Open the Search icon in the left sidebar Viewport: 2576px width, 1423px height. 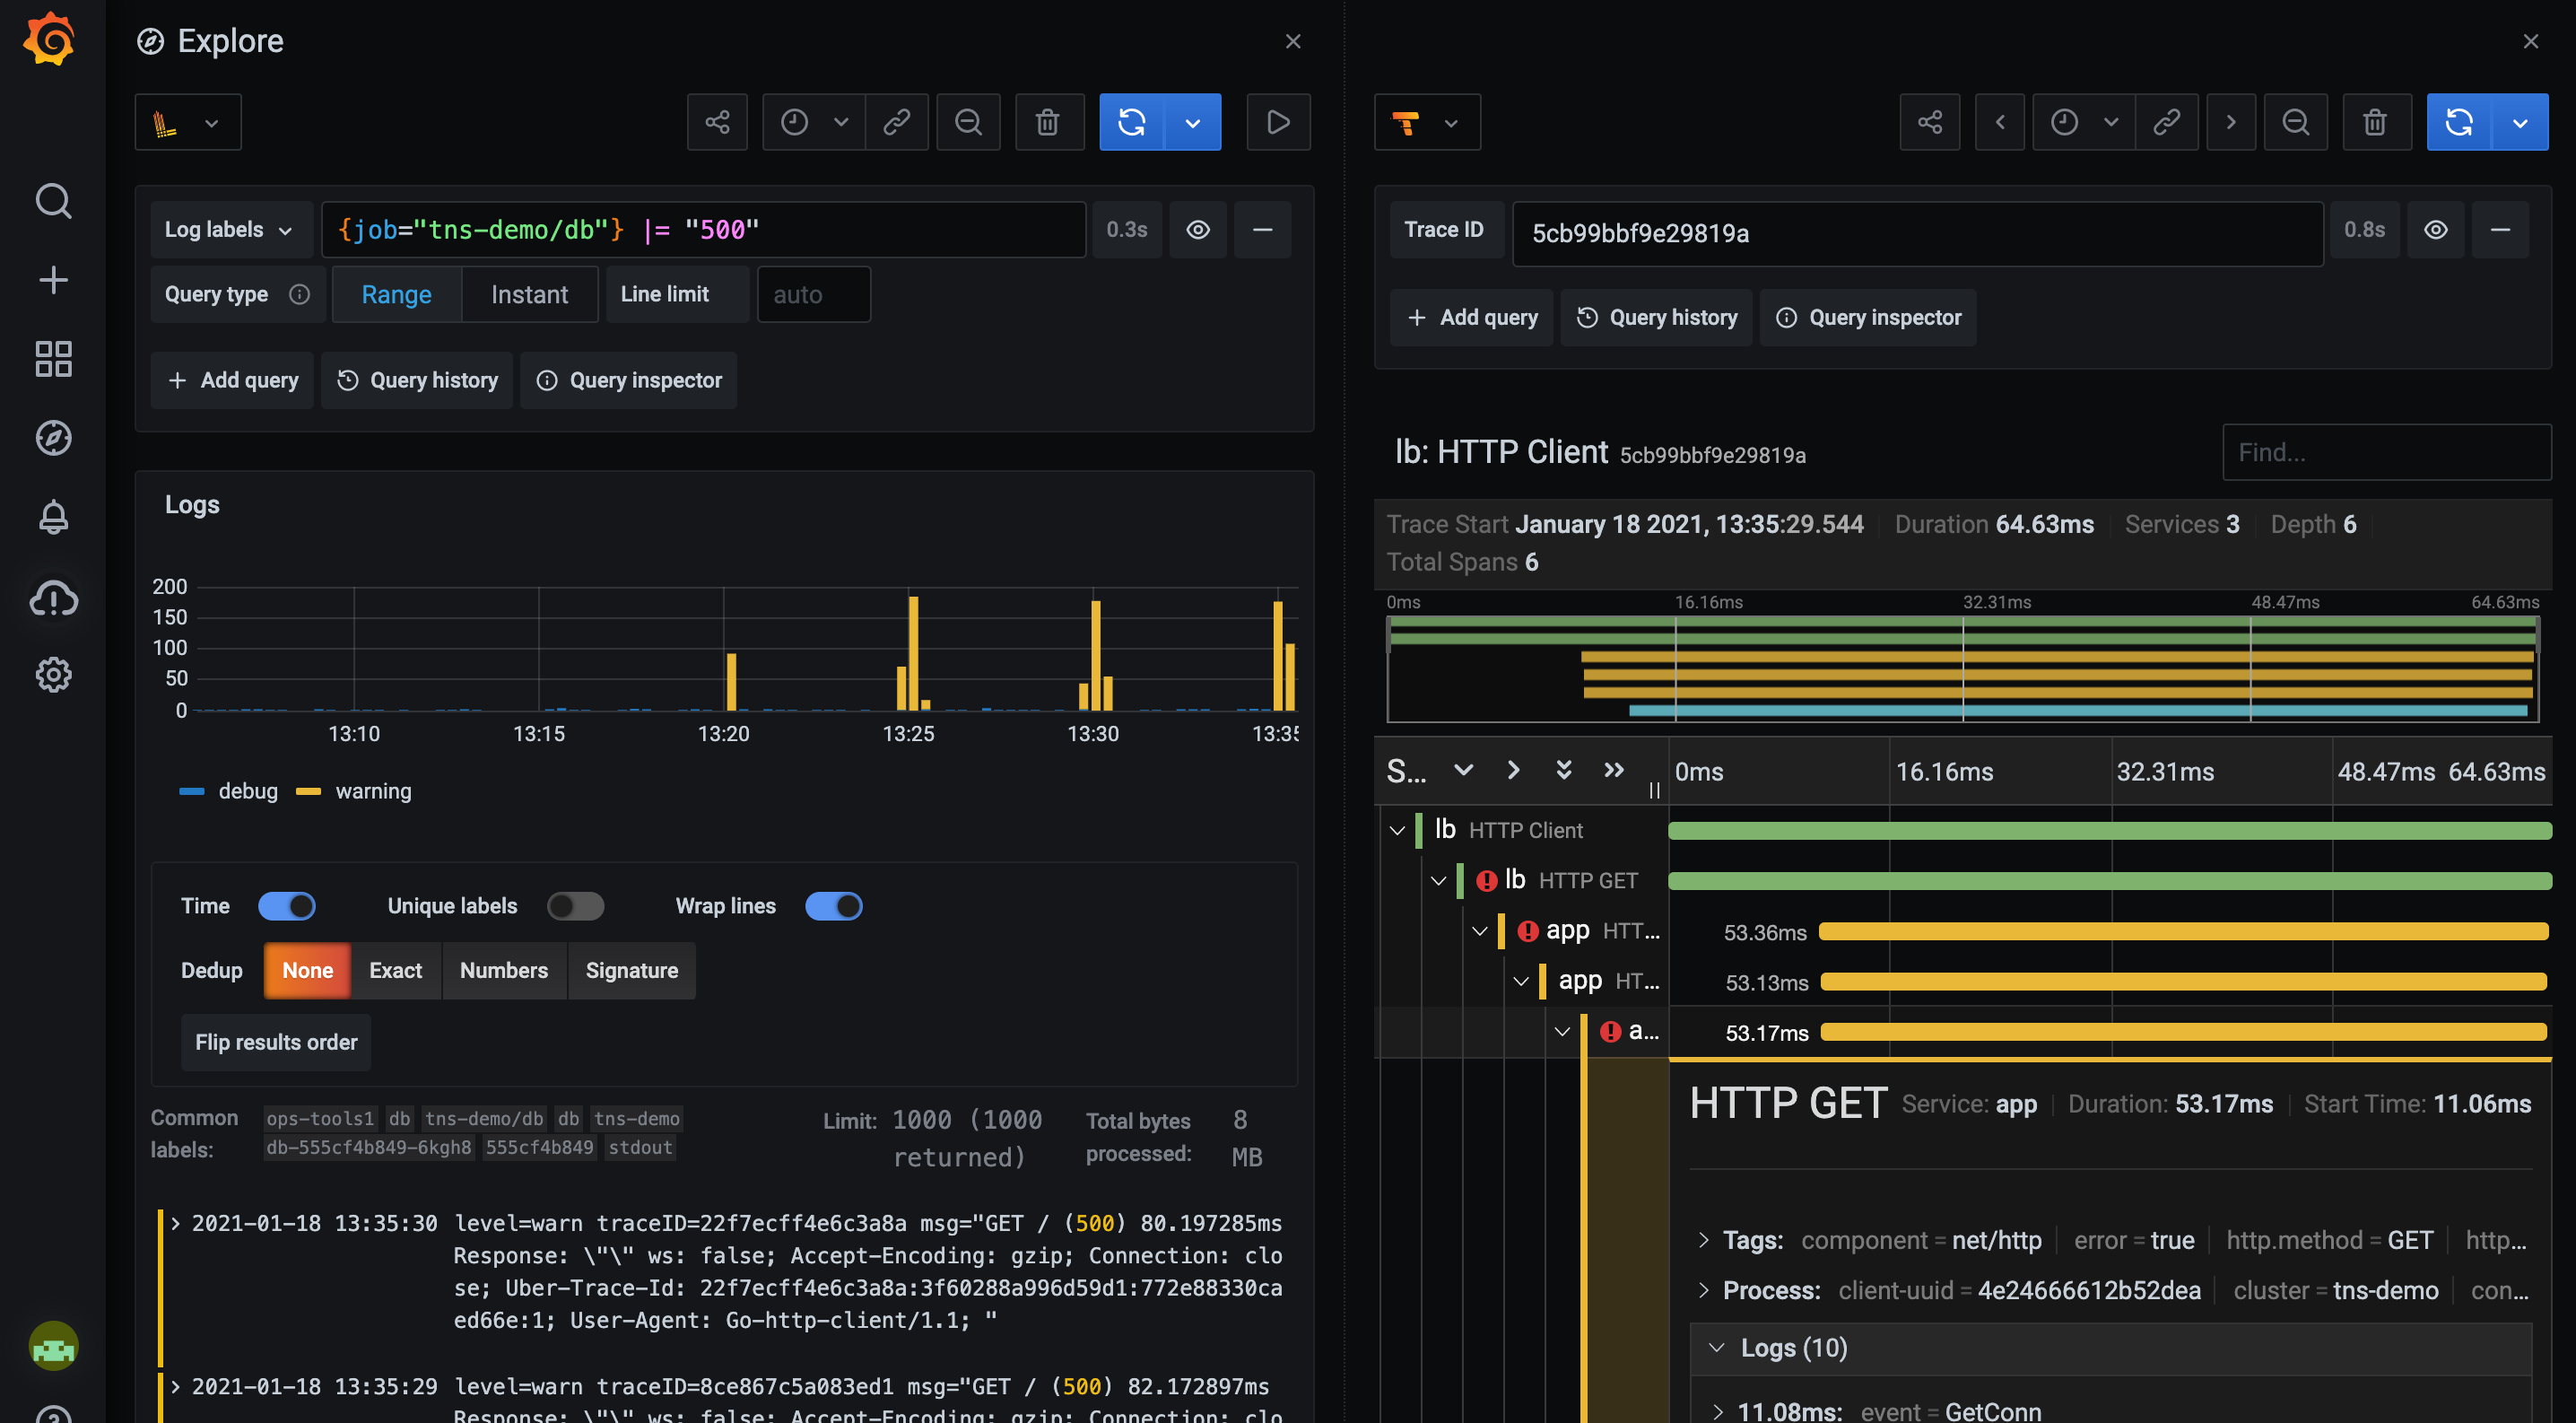tap(52, 200)
